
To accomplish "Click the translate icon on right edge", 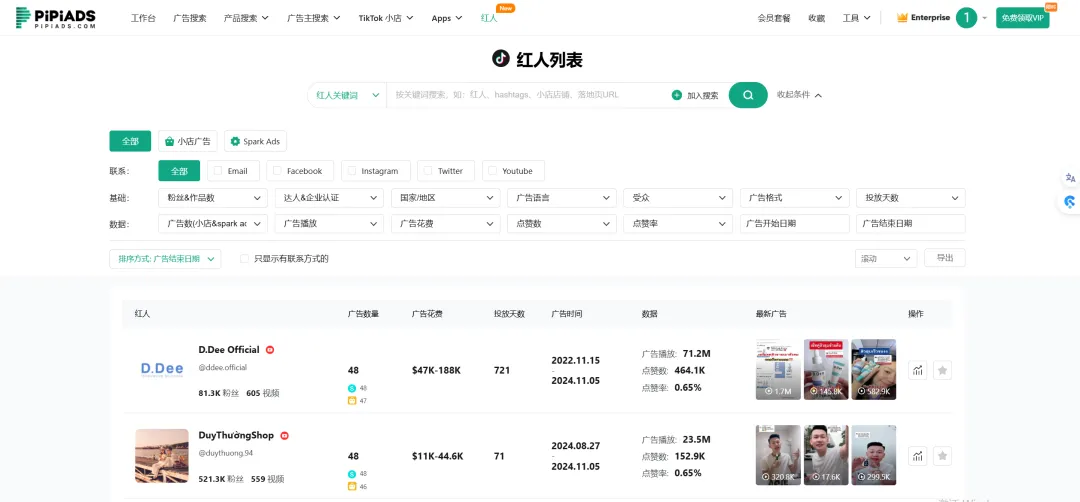I will (x=1070, y=178).
